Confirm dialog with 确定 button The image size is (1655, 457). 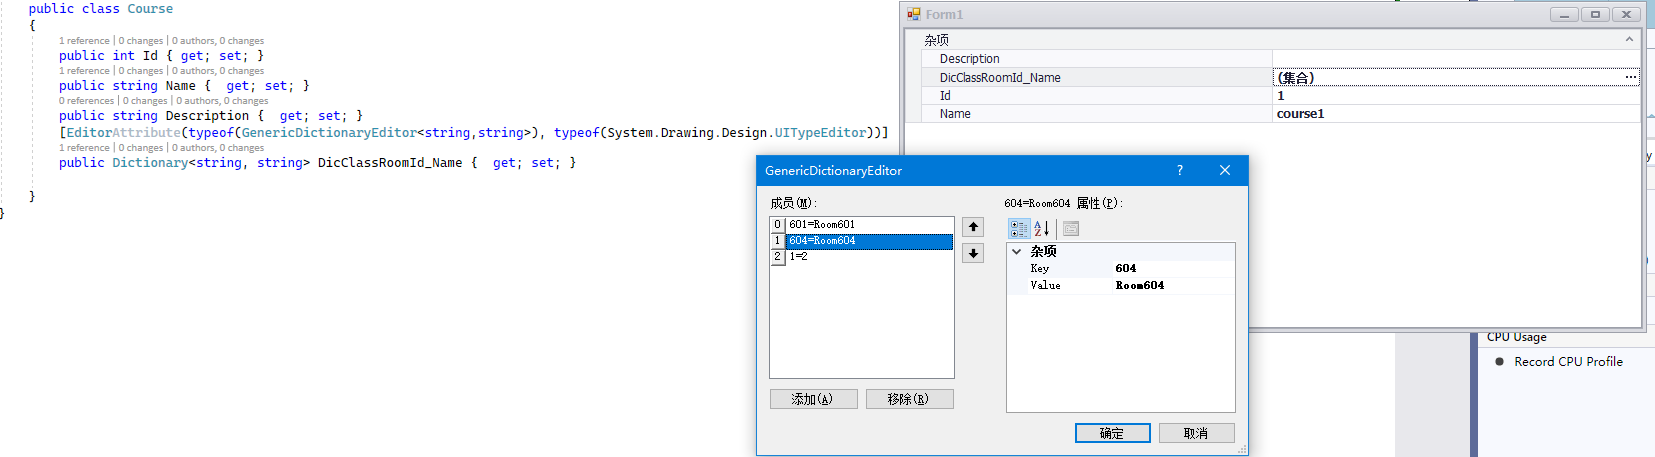point(1112,433)
